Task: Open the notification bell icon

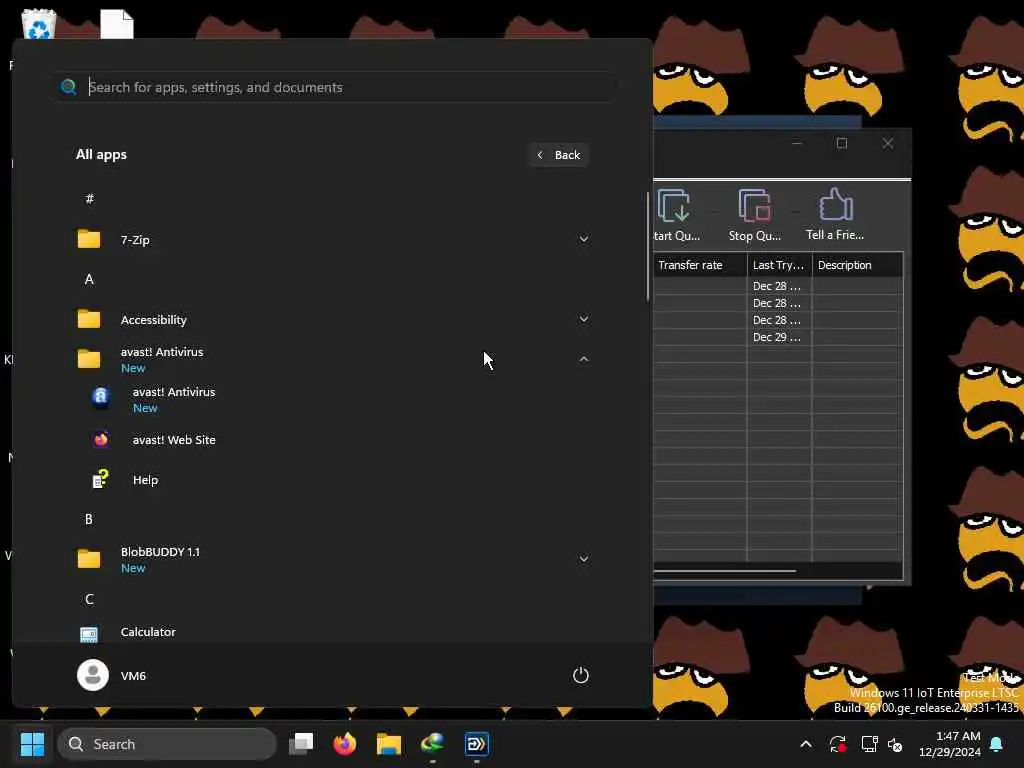Action: (x=997, y=744)
